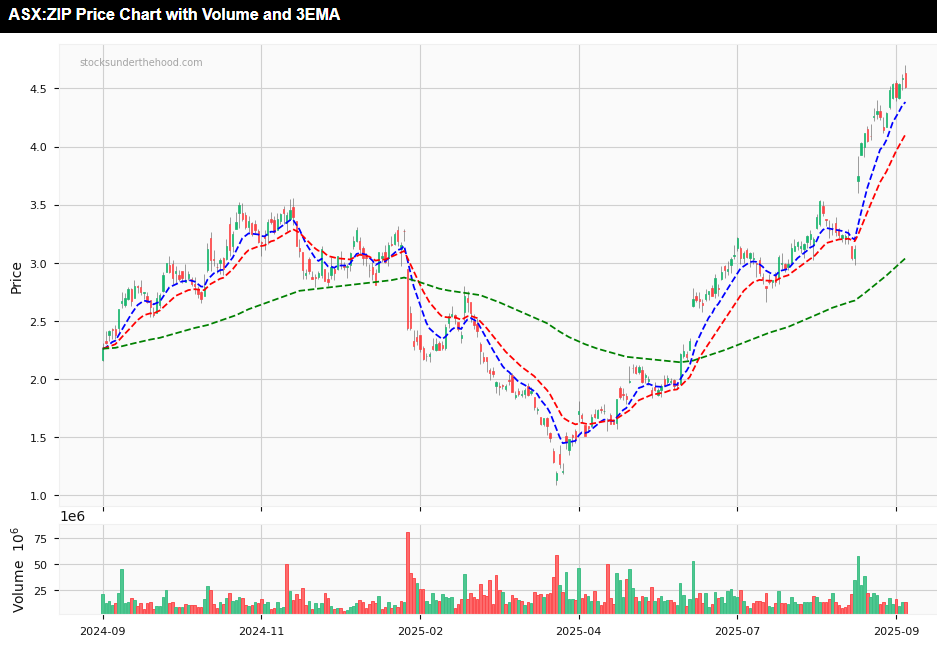Click the 2024-11 date tick label
Image resolution: width=937 pixels, height=646 pixels.
(261, 631)
